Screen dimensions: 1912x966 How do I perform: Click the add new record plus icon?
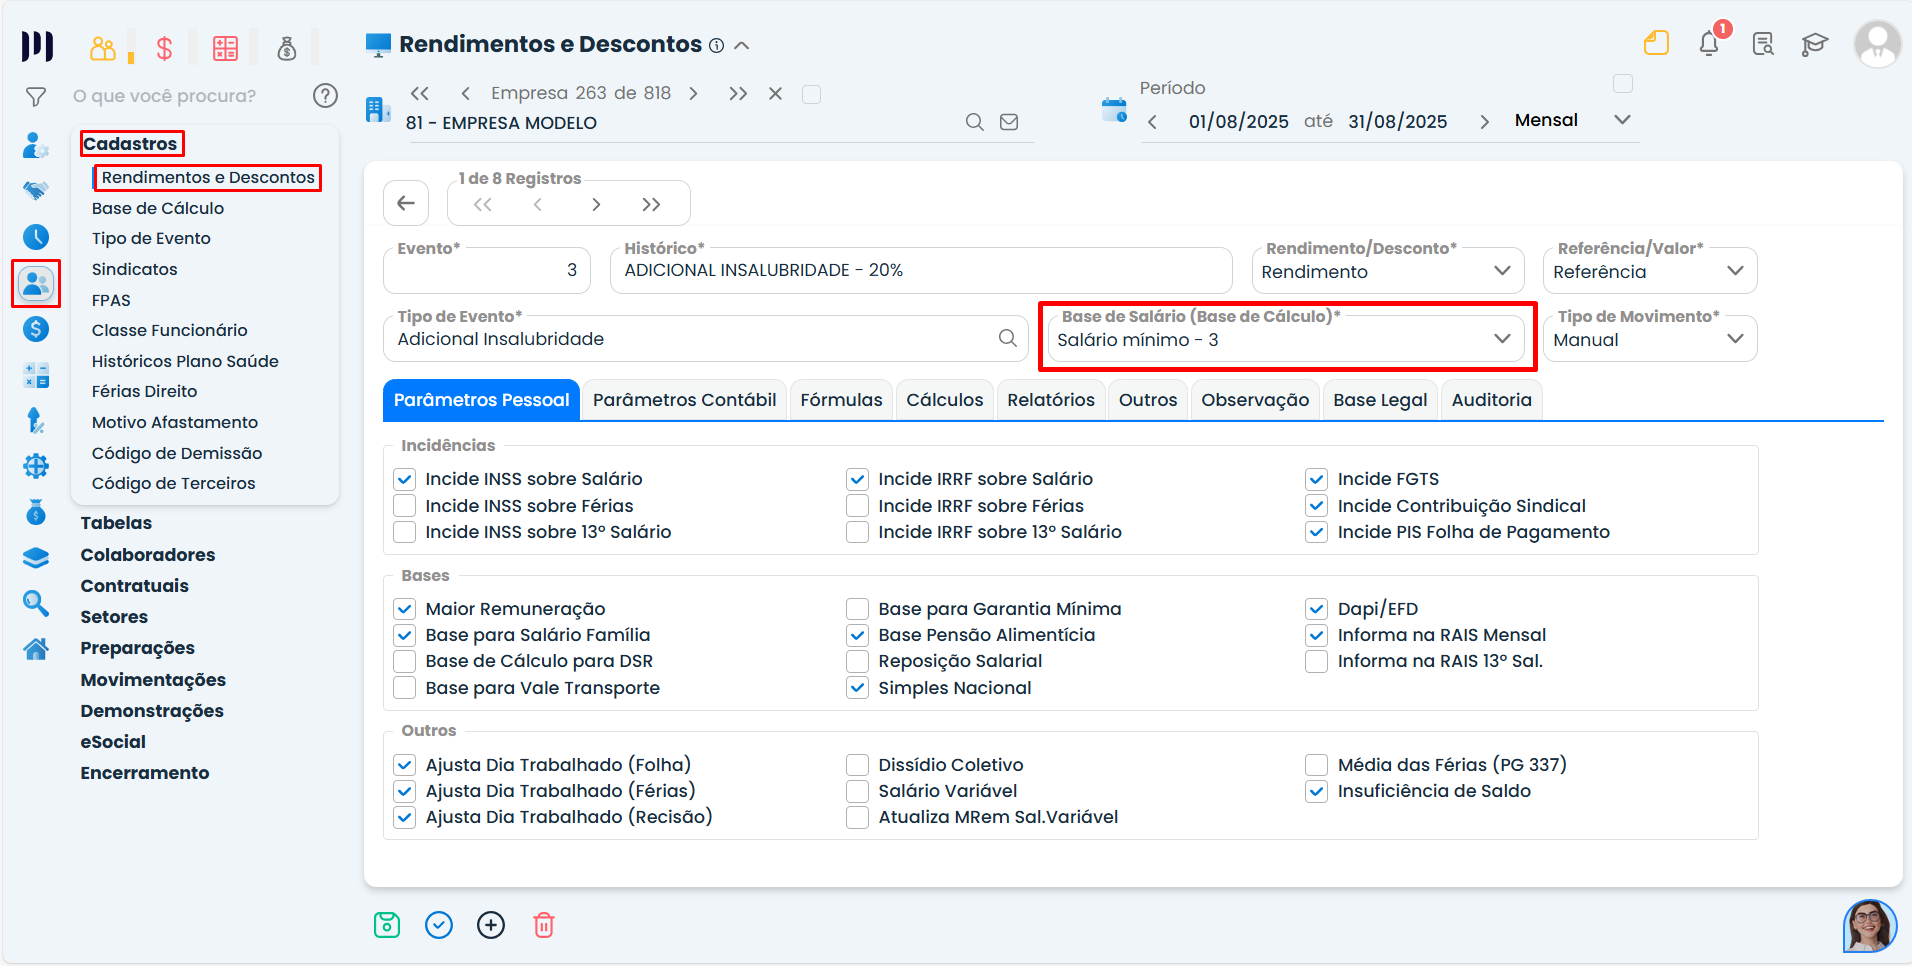point(491,925)
